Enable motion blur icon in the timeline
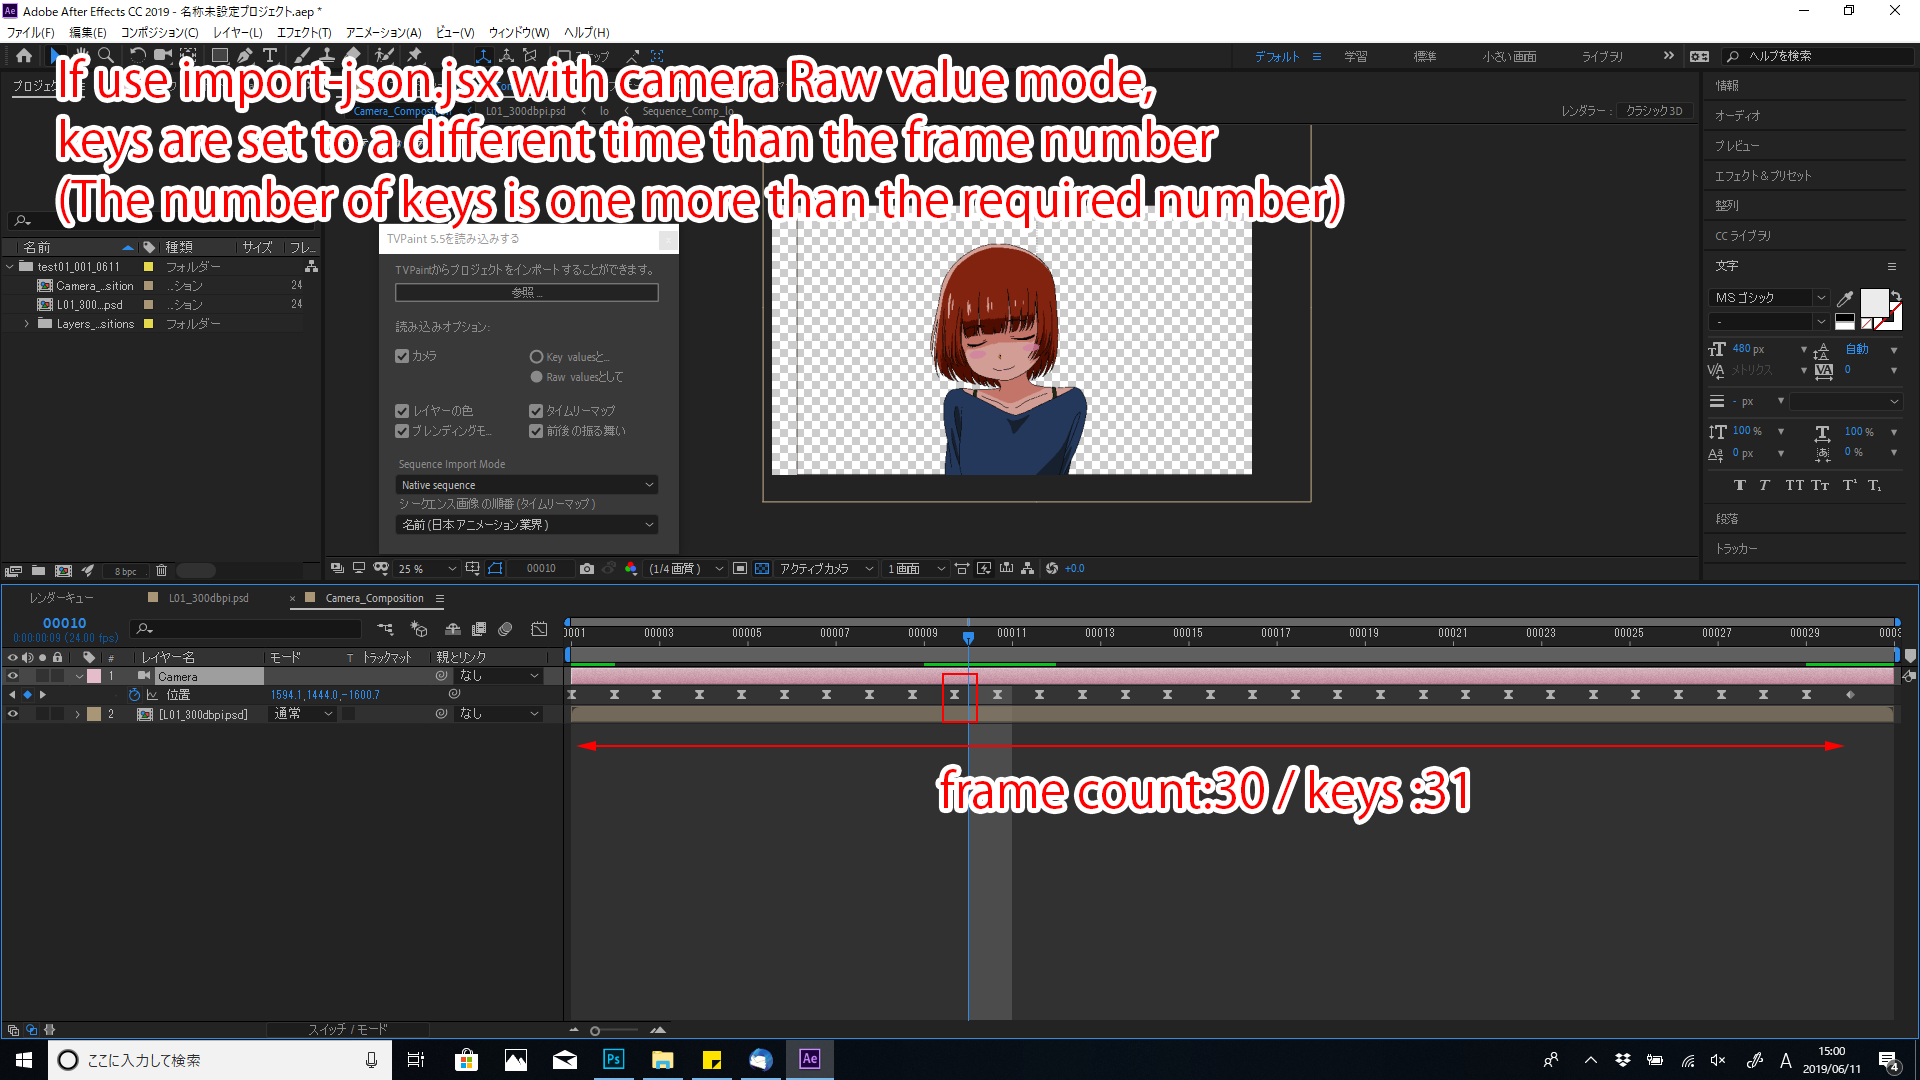Viewport: 1920px width, 1080px height. 505,629
